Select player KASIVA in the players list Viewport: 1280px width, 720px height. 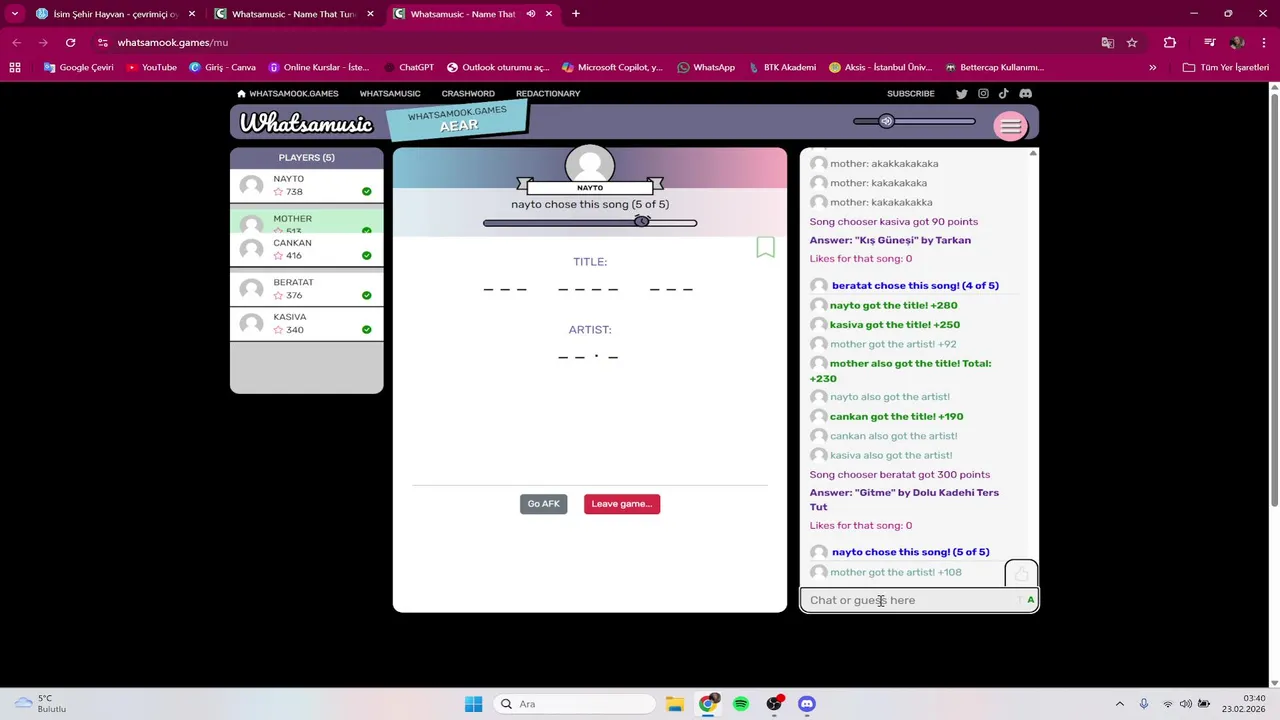(x=307, y=323)
